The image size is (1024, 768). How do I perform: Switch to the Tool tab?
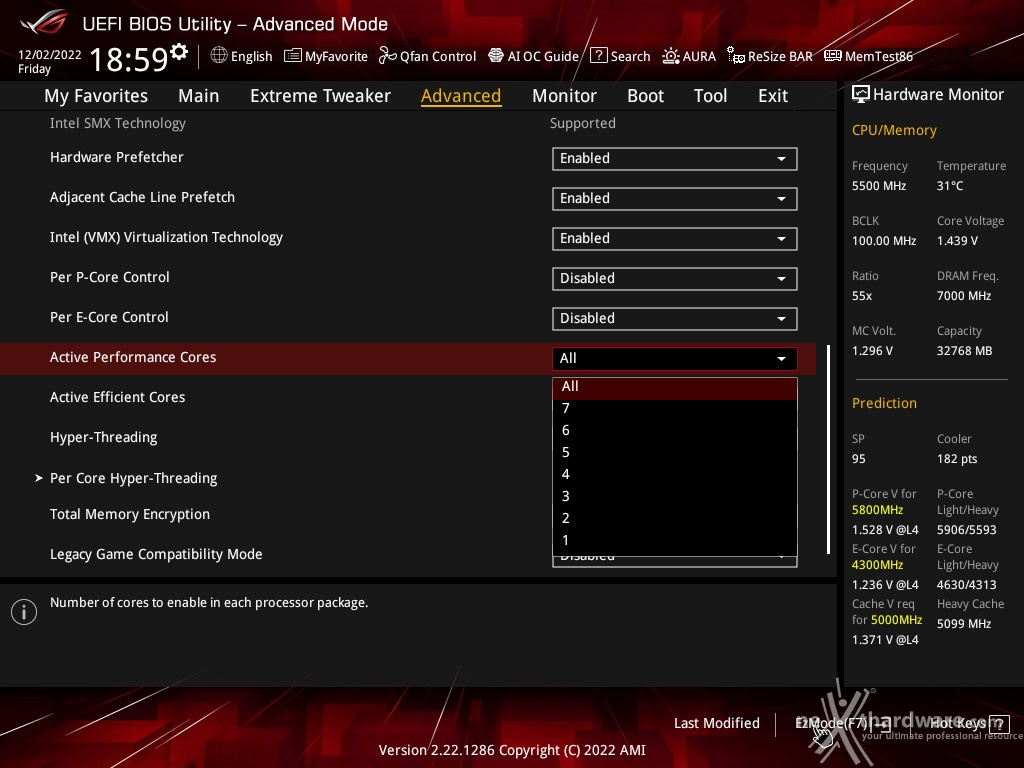click(710, 96)
